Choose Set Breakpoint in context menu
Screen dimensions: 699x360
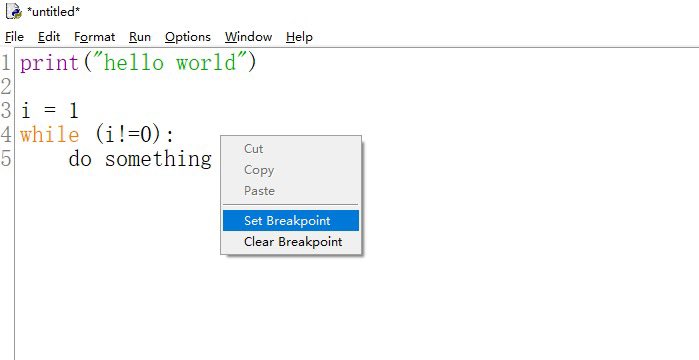point(291,221)
